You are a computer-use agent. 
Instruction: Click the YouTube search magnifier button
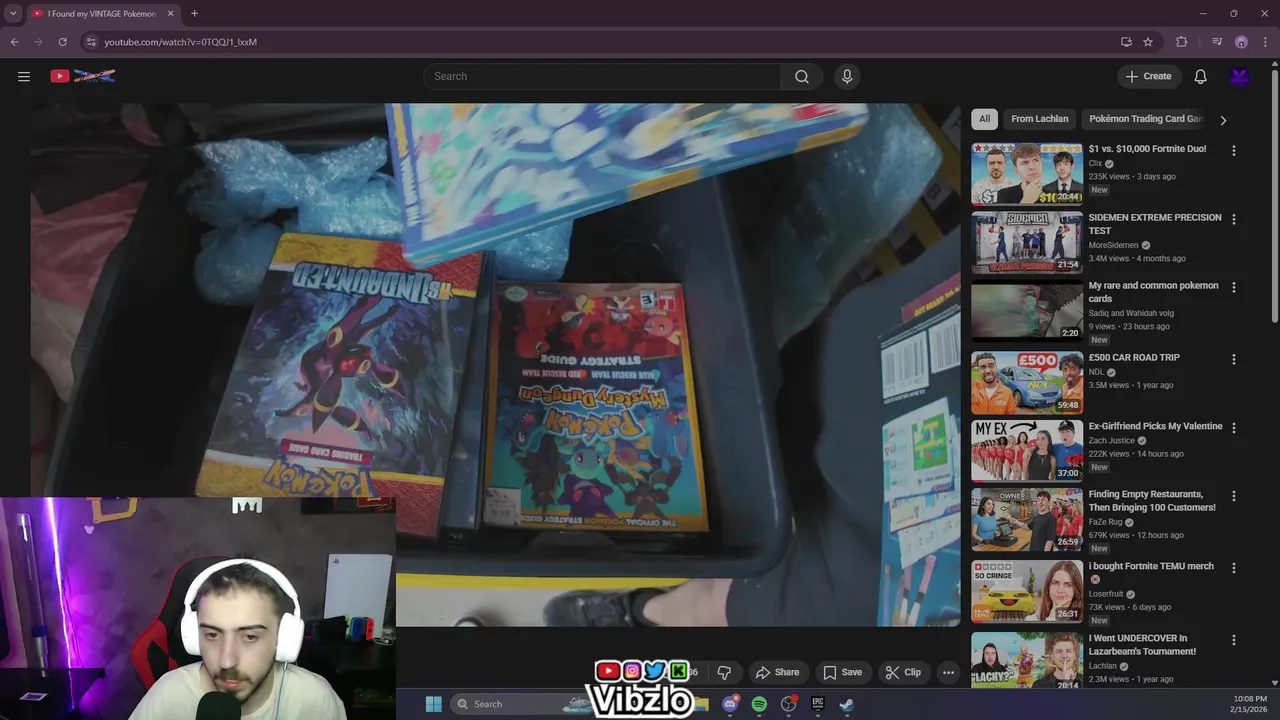click(x=802, y=76)
